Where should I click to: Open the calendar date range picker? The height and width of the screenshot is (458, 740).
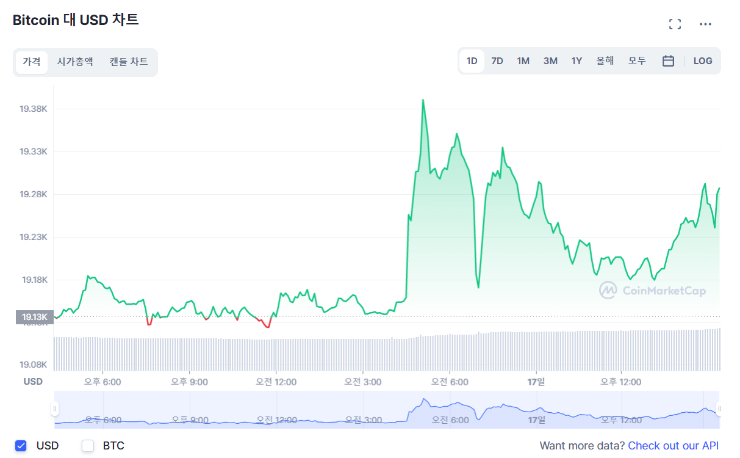coord(668,61)
